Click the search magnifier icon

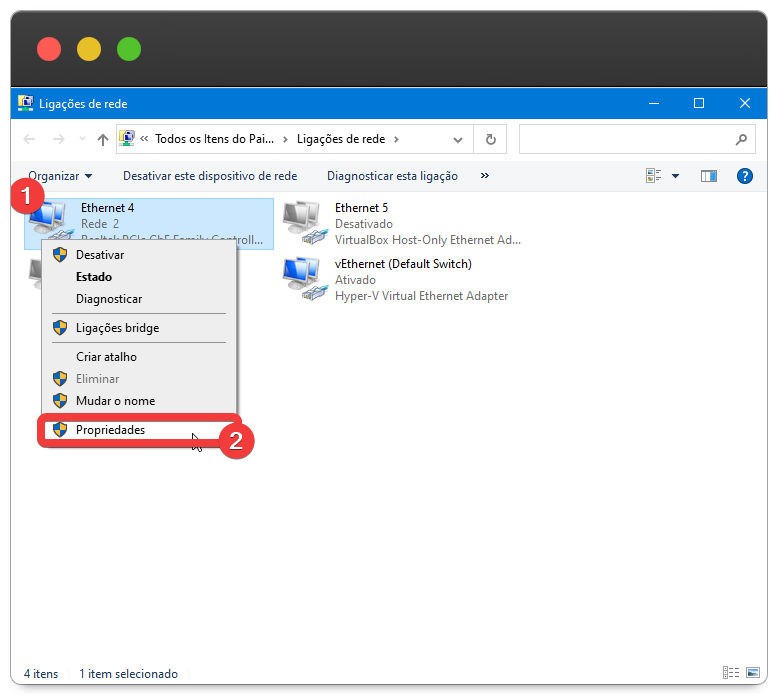tap(741, 140)
